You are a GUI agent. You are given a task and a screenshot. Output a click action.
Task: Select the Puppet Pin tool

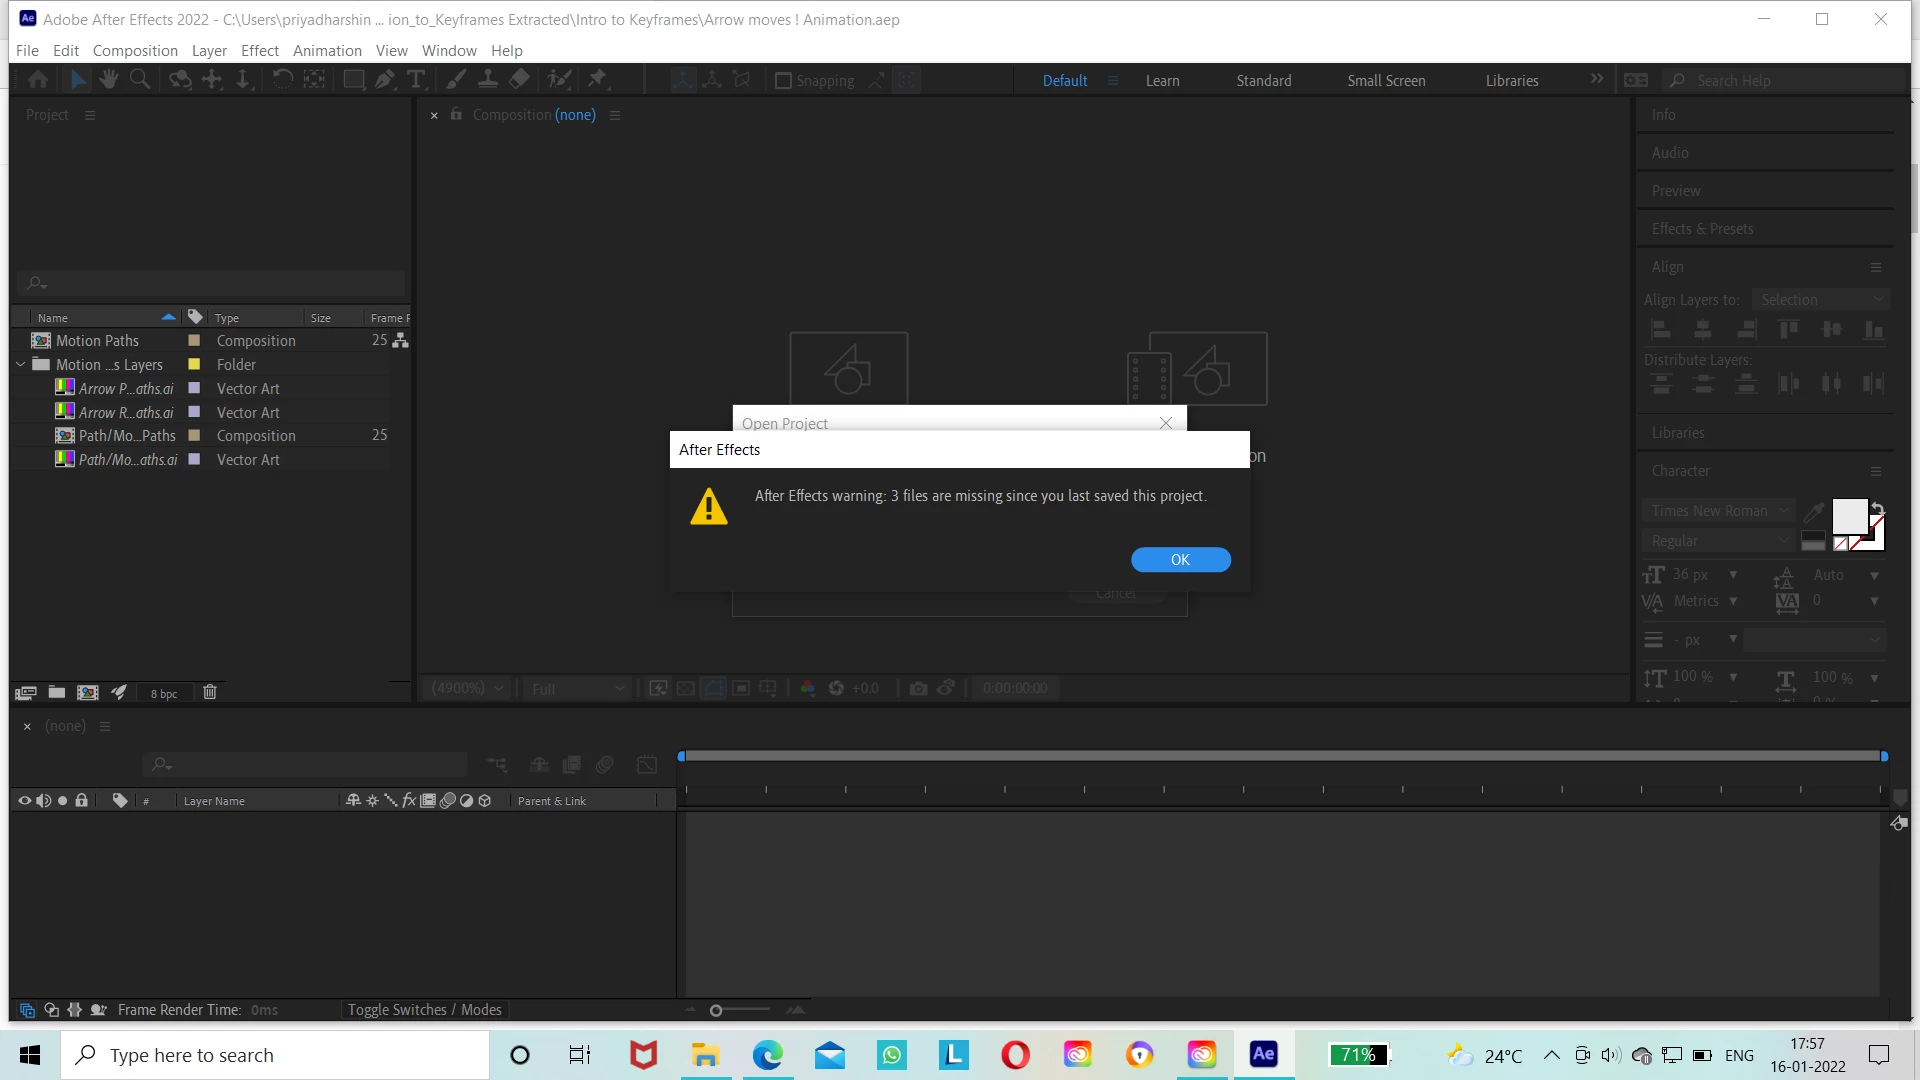pos(597,80)
